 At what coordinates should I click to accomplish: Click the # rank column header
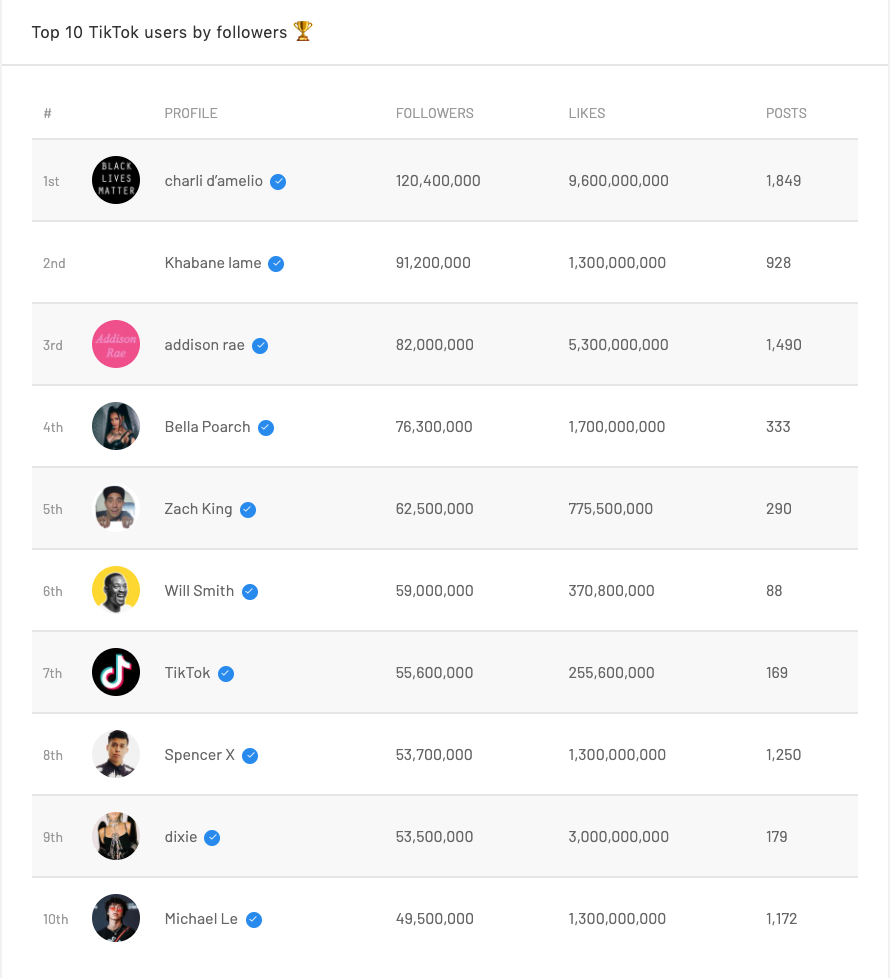pyautogui.click(x=47, y=114)
